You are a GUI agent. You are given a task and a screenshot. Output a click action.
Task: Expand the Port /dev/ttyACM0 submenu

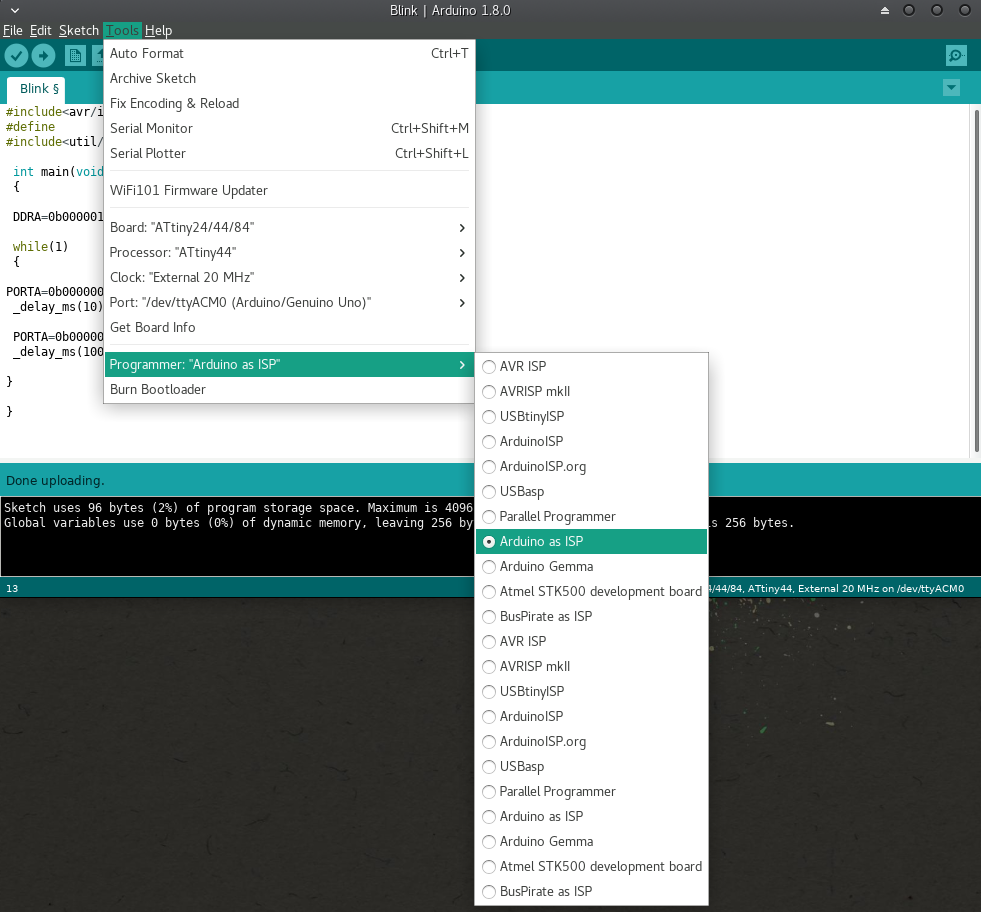[x=289, y=302]
